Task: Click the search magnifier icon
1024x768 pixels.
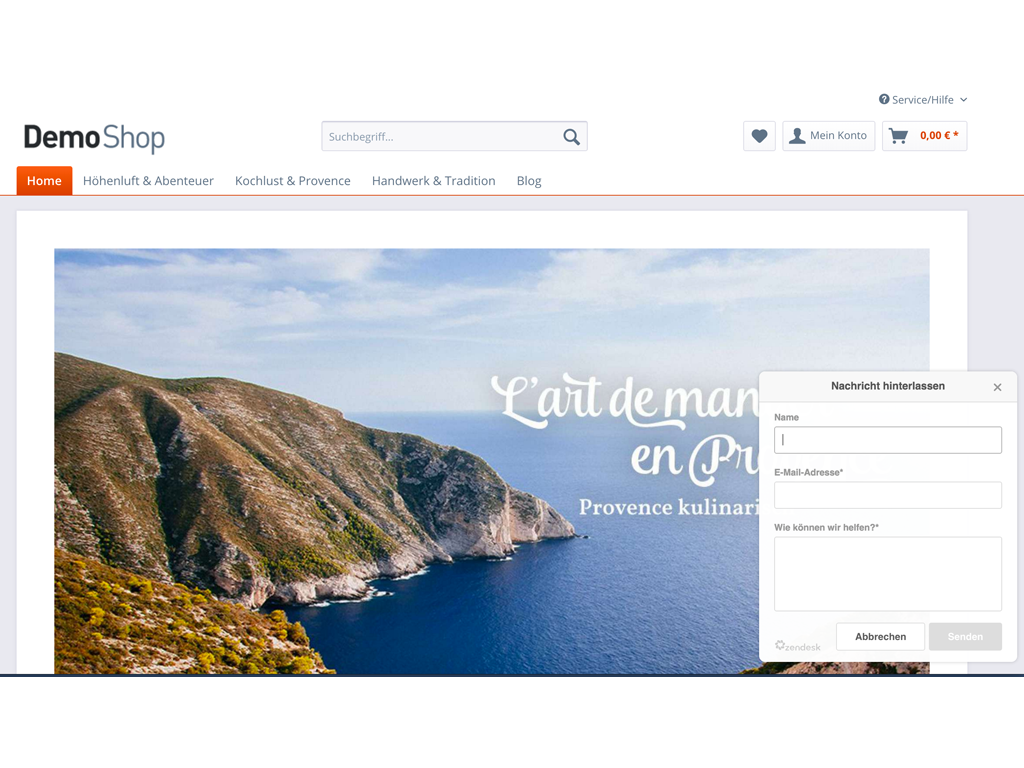Action: coord(571,137)
